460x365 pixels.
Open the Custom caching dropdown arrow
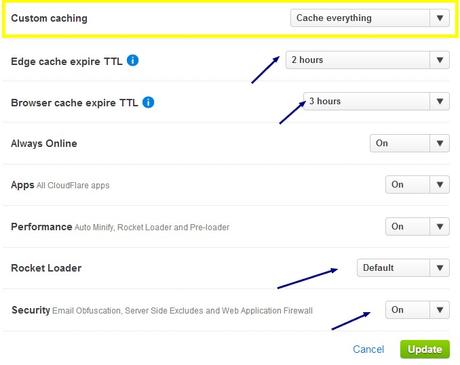pos(440,18)
